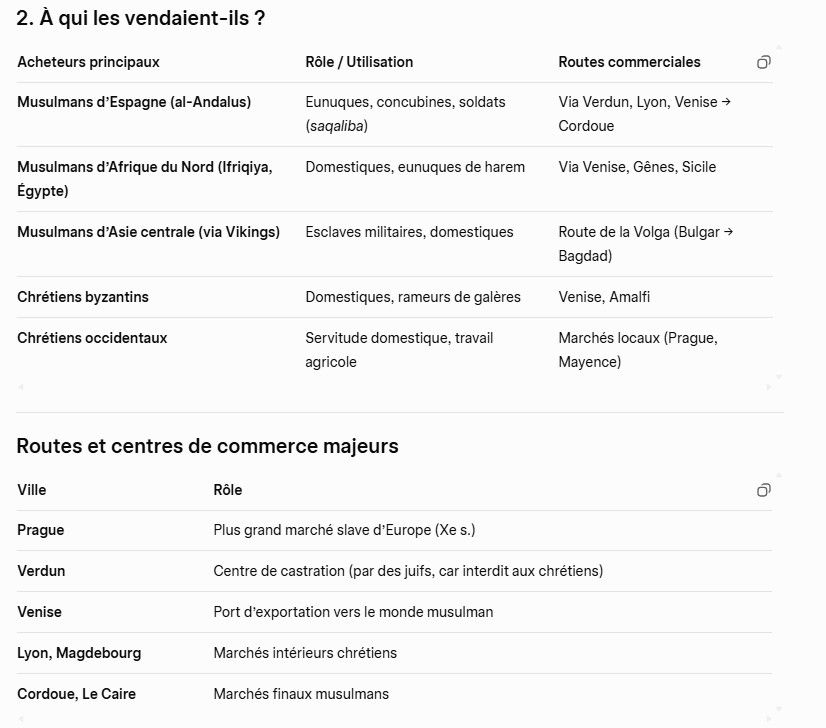Click the 'Lyon, Magdebourg' city cell
The image size is (826, 728).
pos(79,653)
